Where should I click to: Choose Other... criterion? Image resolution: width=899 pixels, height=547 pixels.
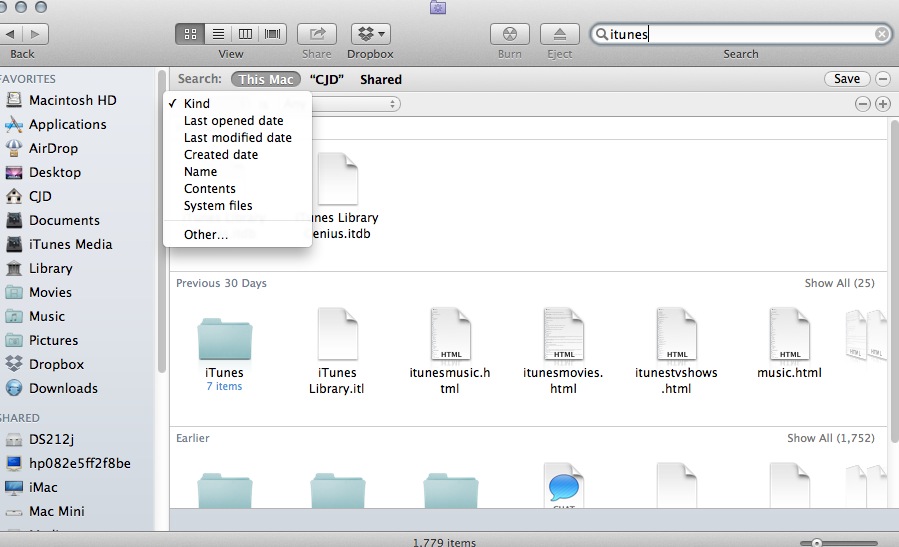(x=237, y=235)
